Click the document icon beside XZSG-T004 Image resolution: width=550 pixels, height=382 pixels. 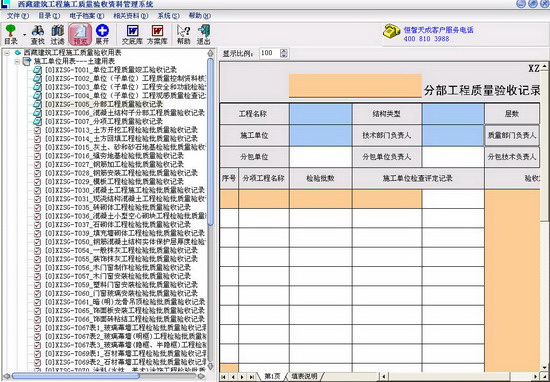(37, 95)
